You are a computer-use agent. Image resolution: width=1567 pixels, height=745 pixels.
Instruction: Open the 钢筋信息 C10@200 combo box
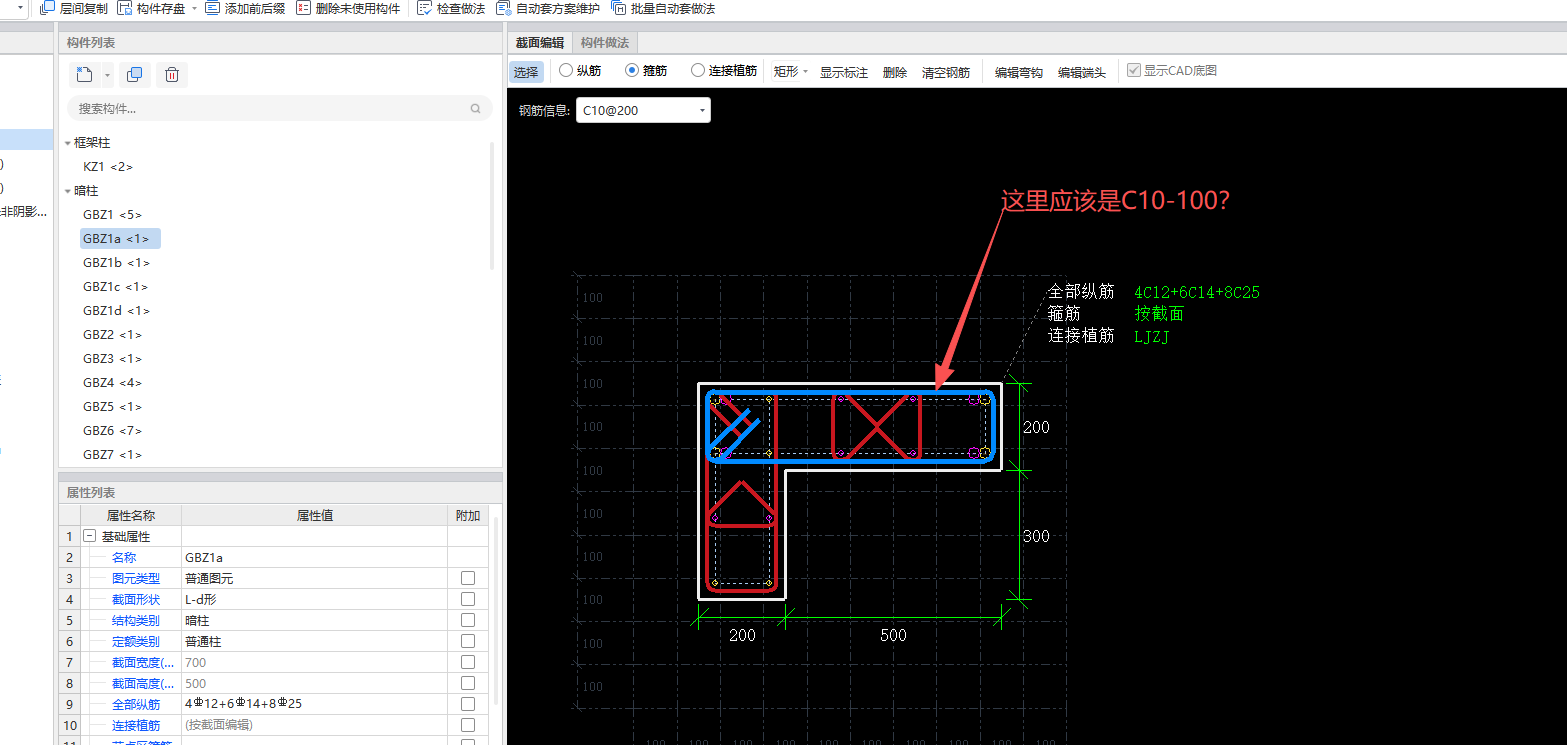[643, 110]
